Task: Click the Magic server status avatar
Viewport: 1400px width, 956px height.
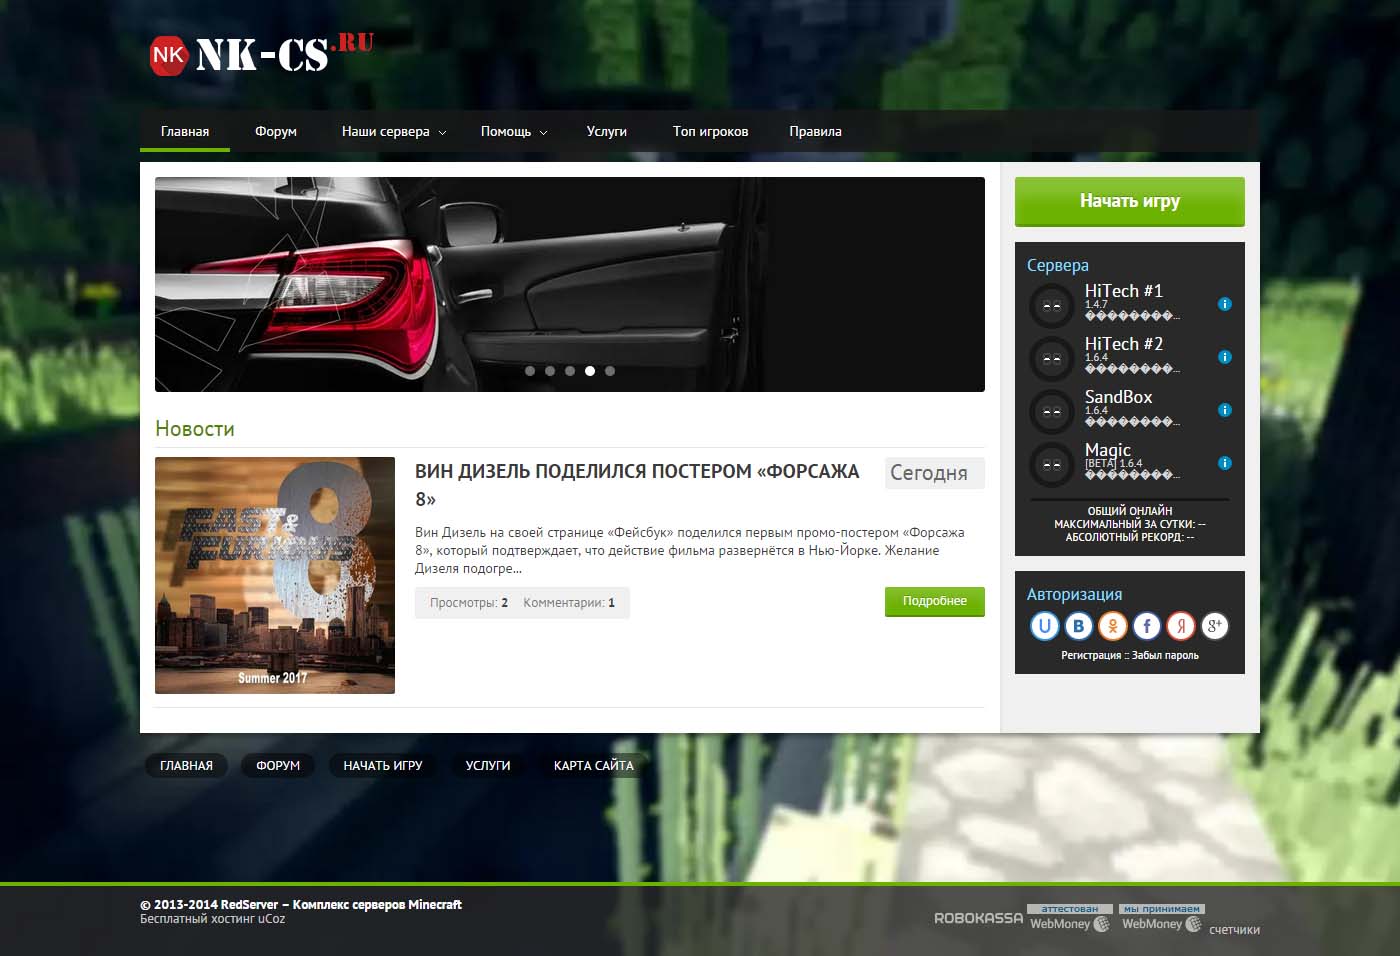Action: point(1052,465)
